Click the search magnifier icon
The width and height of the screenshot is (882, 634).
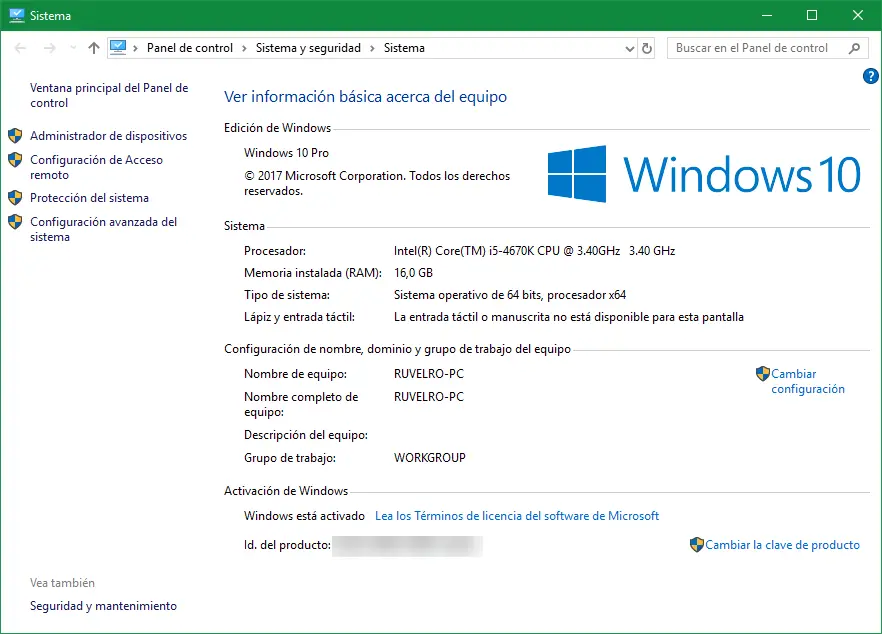point(854,48)
